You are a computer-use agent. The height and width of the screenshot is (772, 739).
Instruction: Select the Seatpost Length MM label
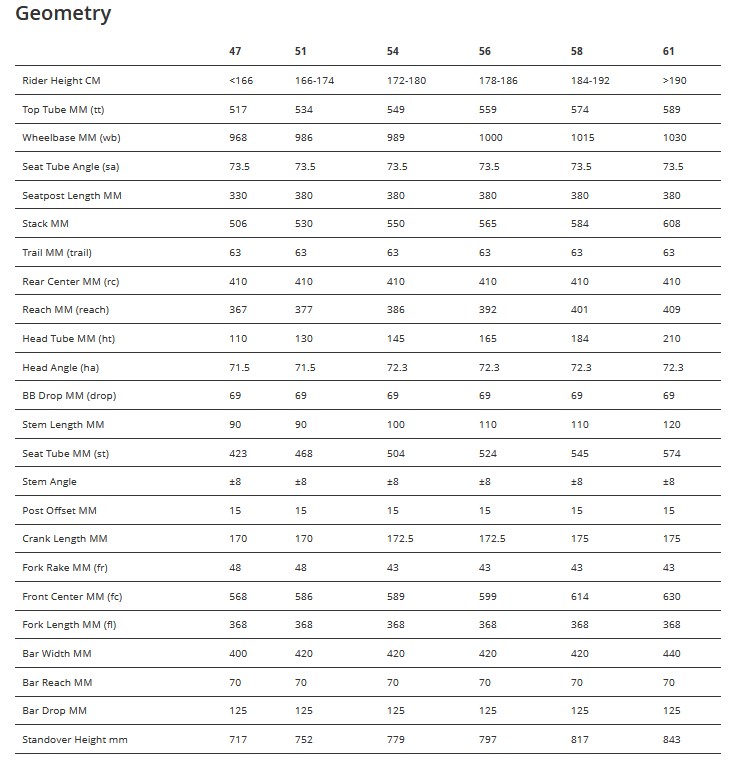click(x=71, y=195)
